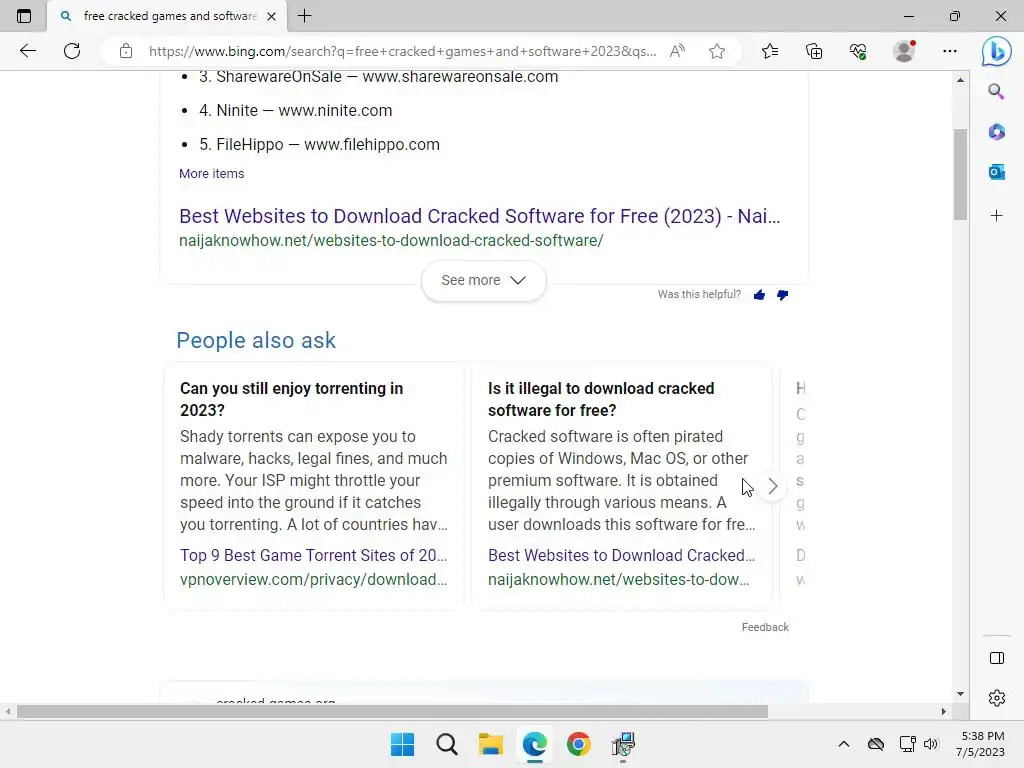Click list item '4. Ninite — www.ninite.com'

tap(296, 110)
